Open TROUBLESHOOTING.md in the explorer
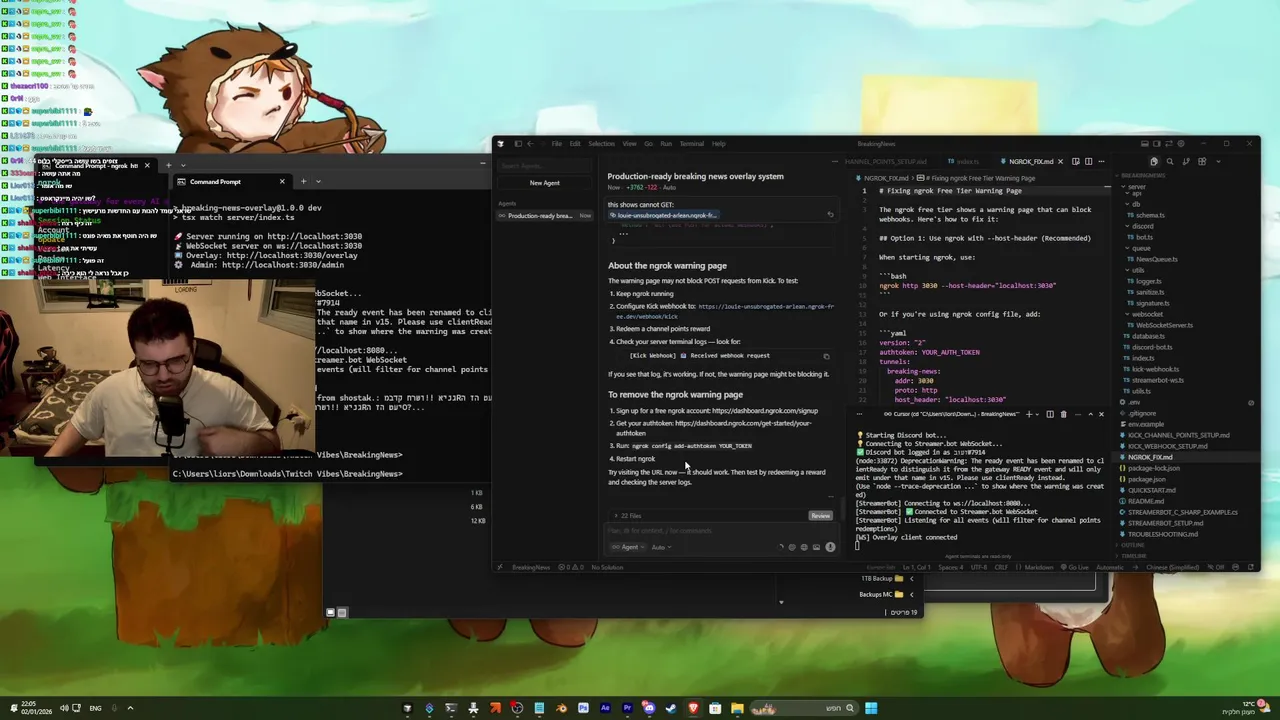This screenshot has height=720, width=1280. pos(1162,534)
